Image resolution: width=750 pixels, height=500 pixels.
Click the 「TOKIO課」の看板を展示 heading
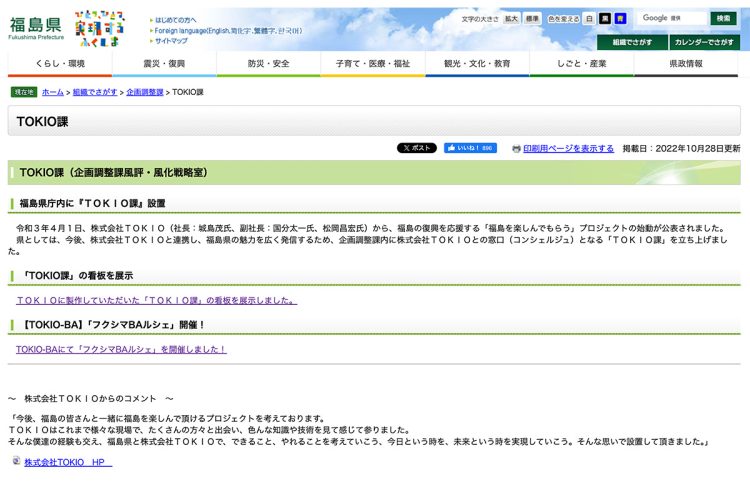77,276
